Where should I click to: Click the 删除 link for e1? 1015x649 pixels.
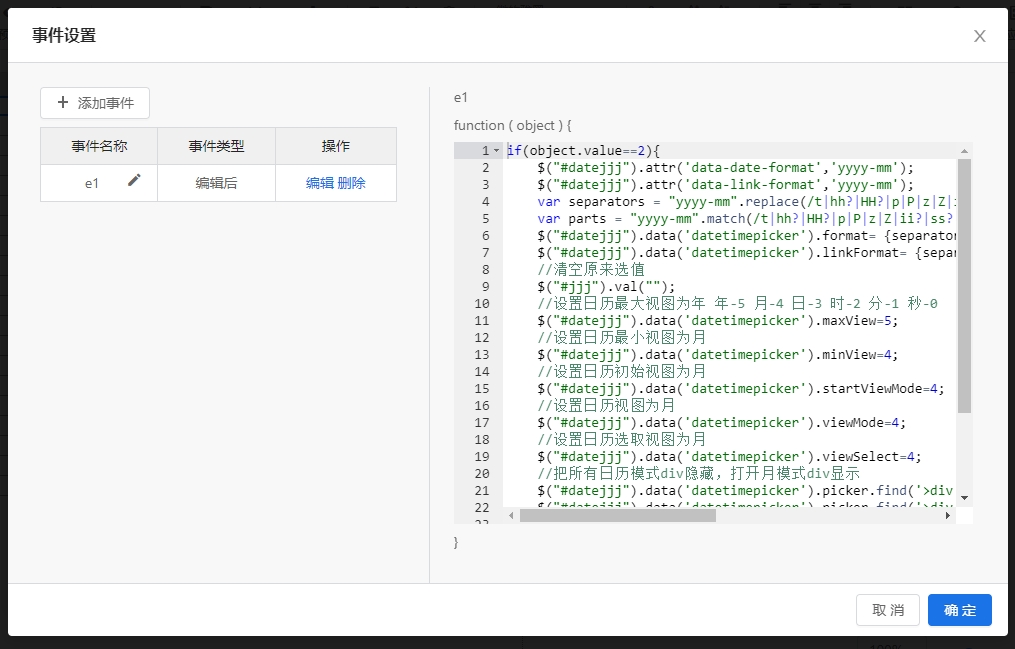352,183
